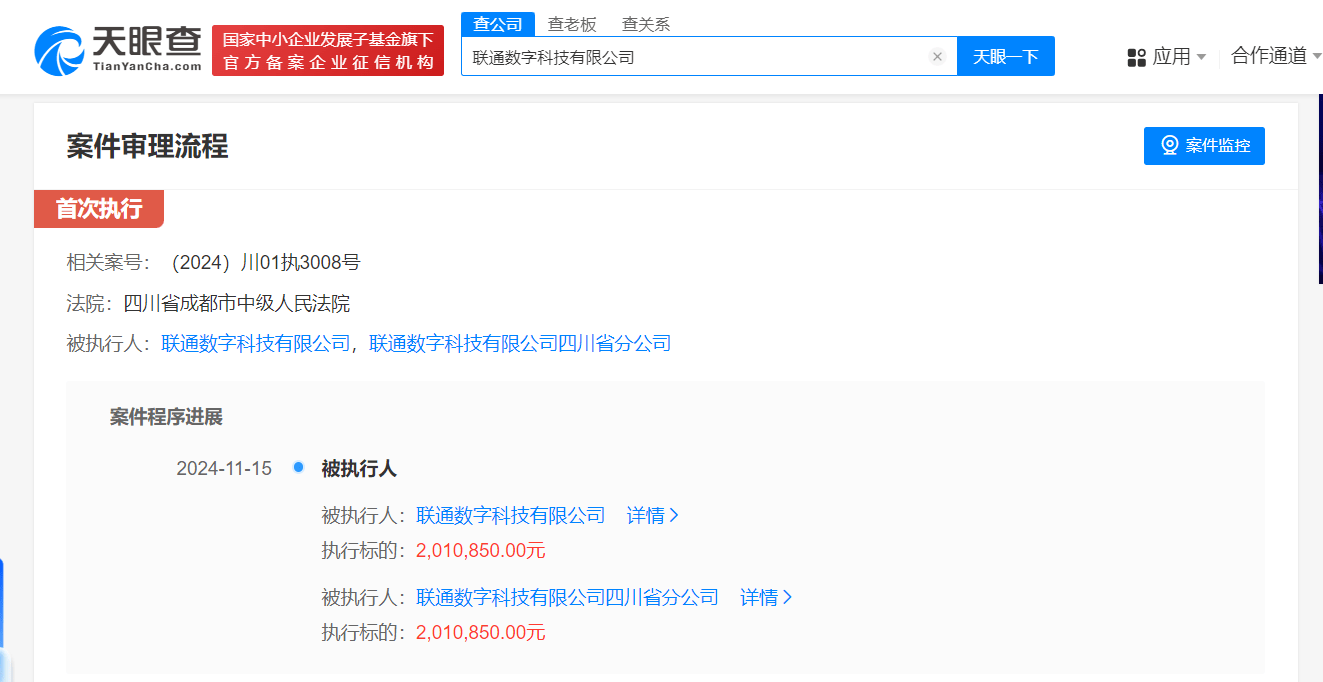
Task: Open 四川省分公司 link in case progress
Action: point(567,598)
